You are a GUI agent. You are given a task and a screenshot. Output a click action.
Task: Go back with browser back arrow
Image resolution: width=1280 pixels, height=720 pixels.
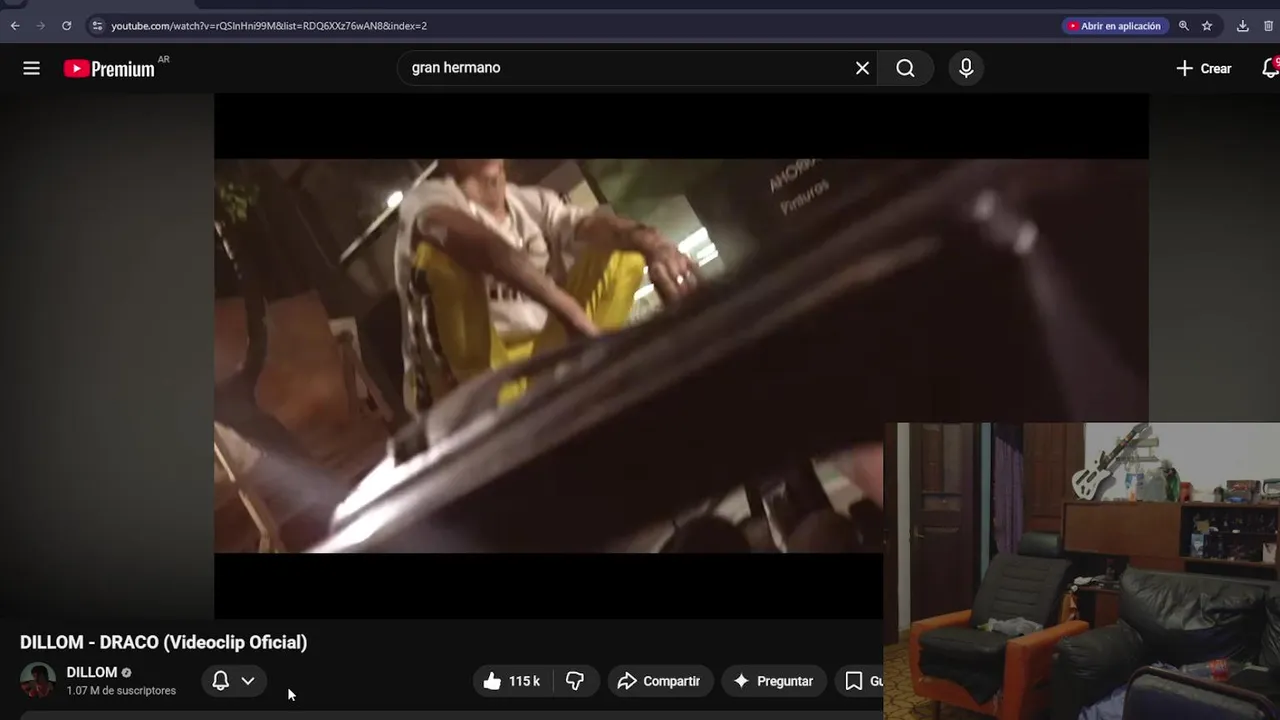click(15, 26)
